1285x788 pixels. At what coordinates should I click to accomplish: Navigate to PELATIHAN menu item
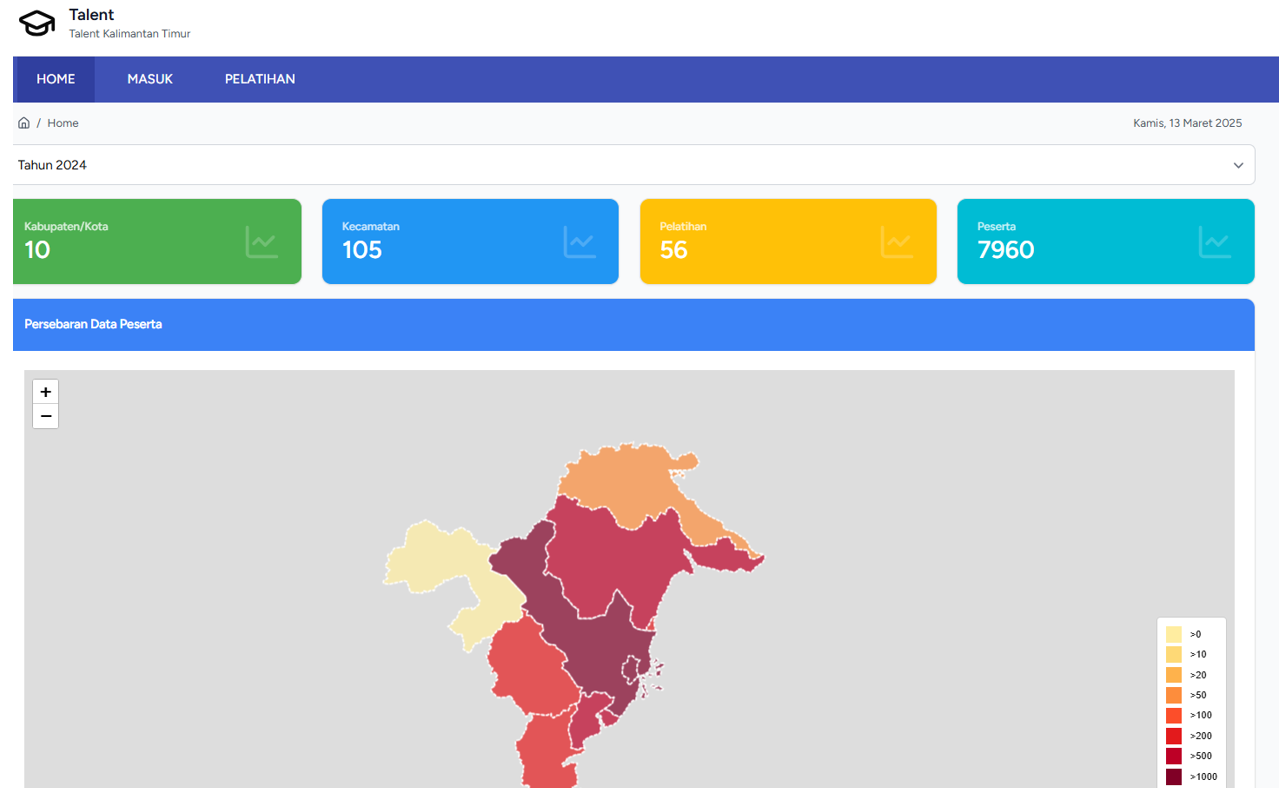pyautogui.click(x=260, y=79)
